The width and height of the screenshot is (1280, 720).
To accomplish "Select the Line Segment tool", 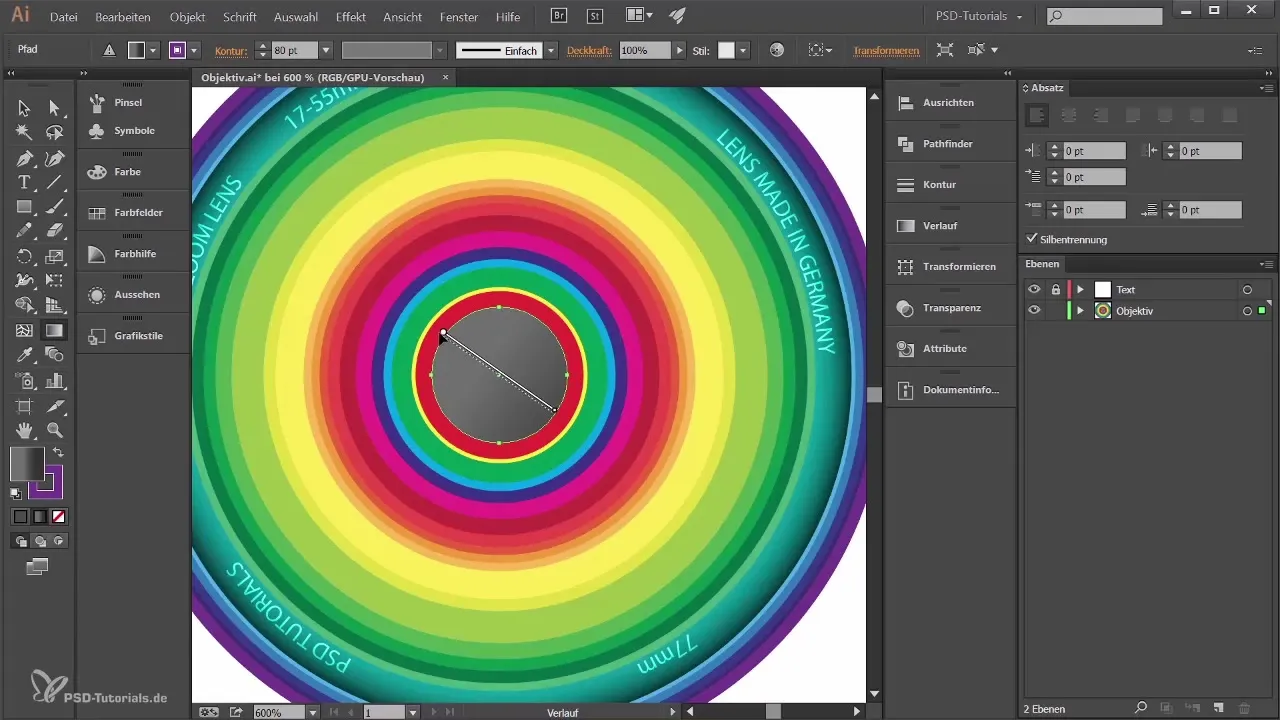I will (55, 182).
